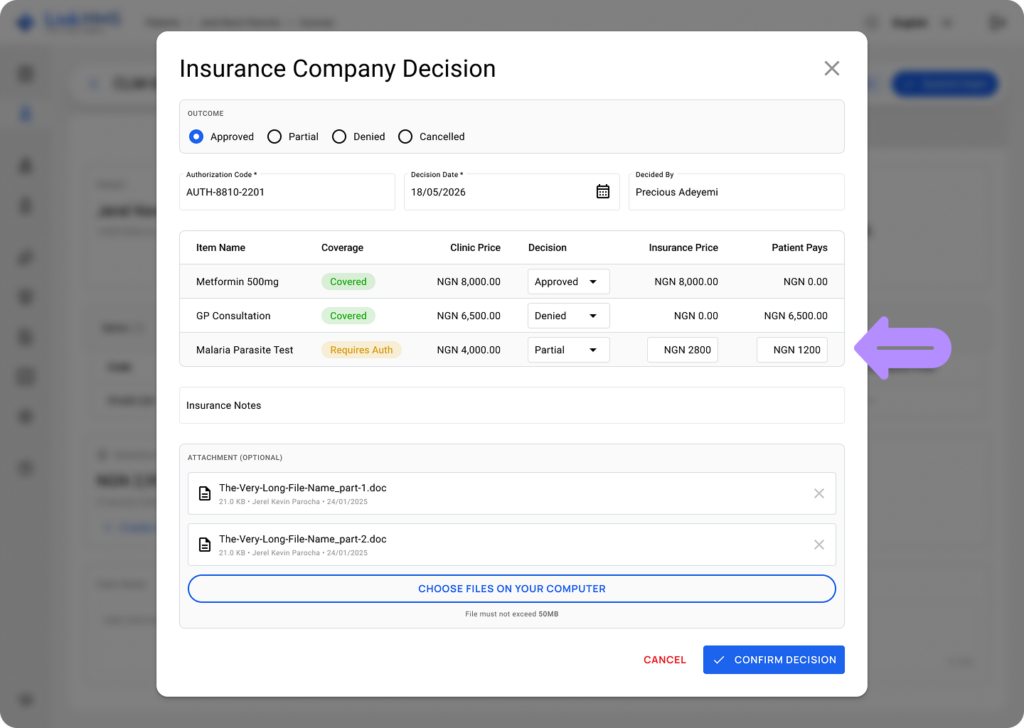Click patient pays NGN 0.00 for Metformin
The height and width of the screenshot is (728, 1024).
click(805, 281)
